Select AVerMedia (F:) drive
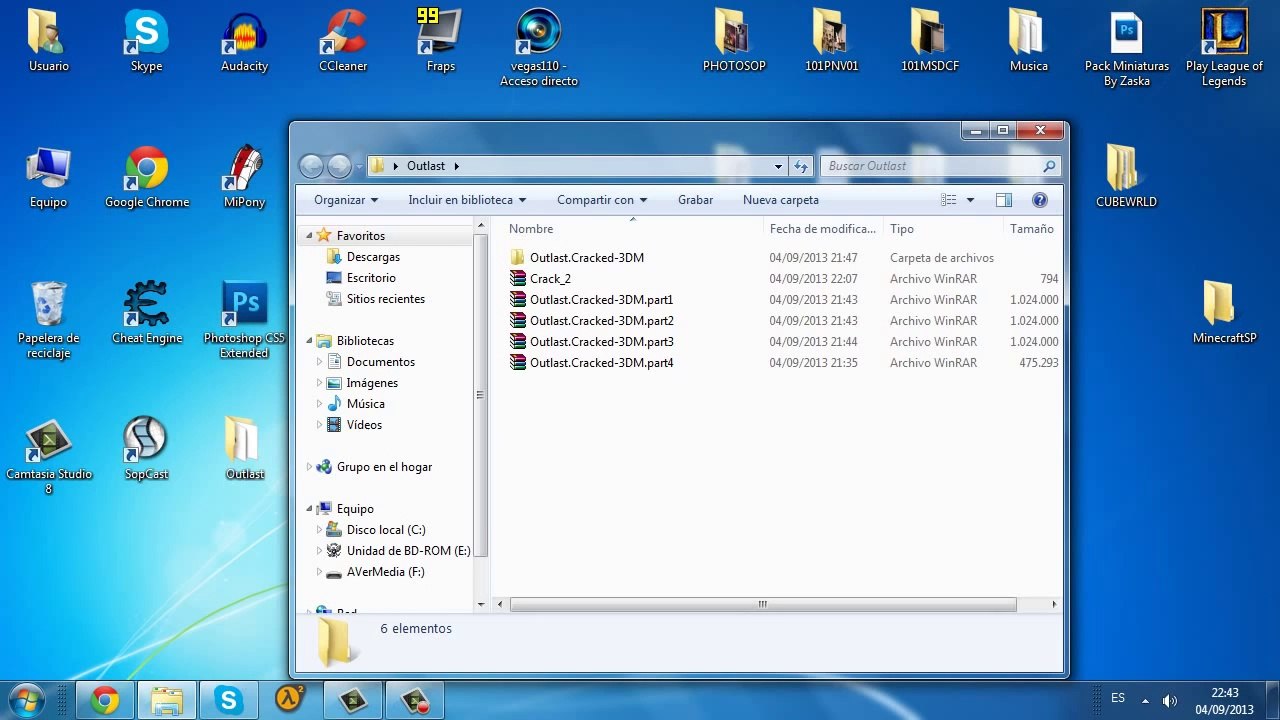 point(385,572)
